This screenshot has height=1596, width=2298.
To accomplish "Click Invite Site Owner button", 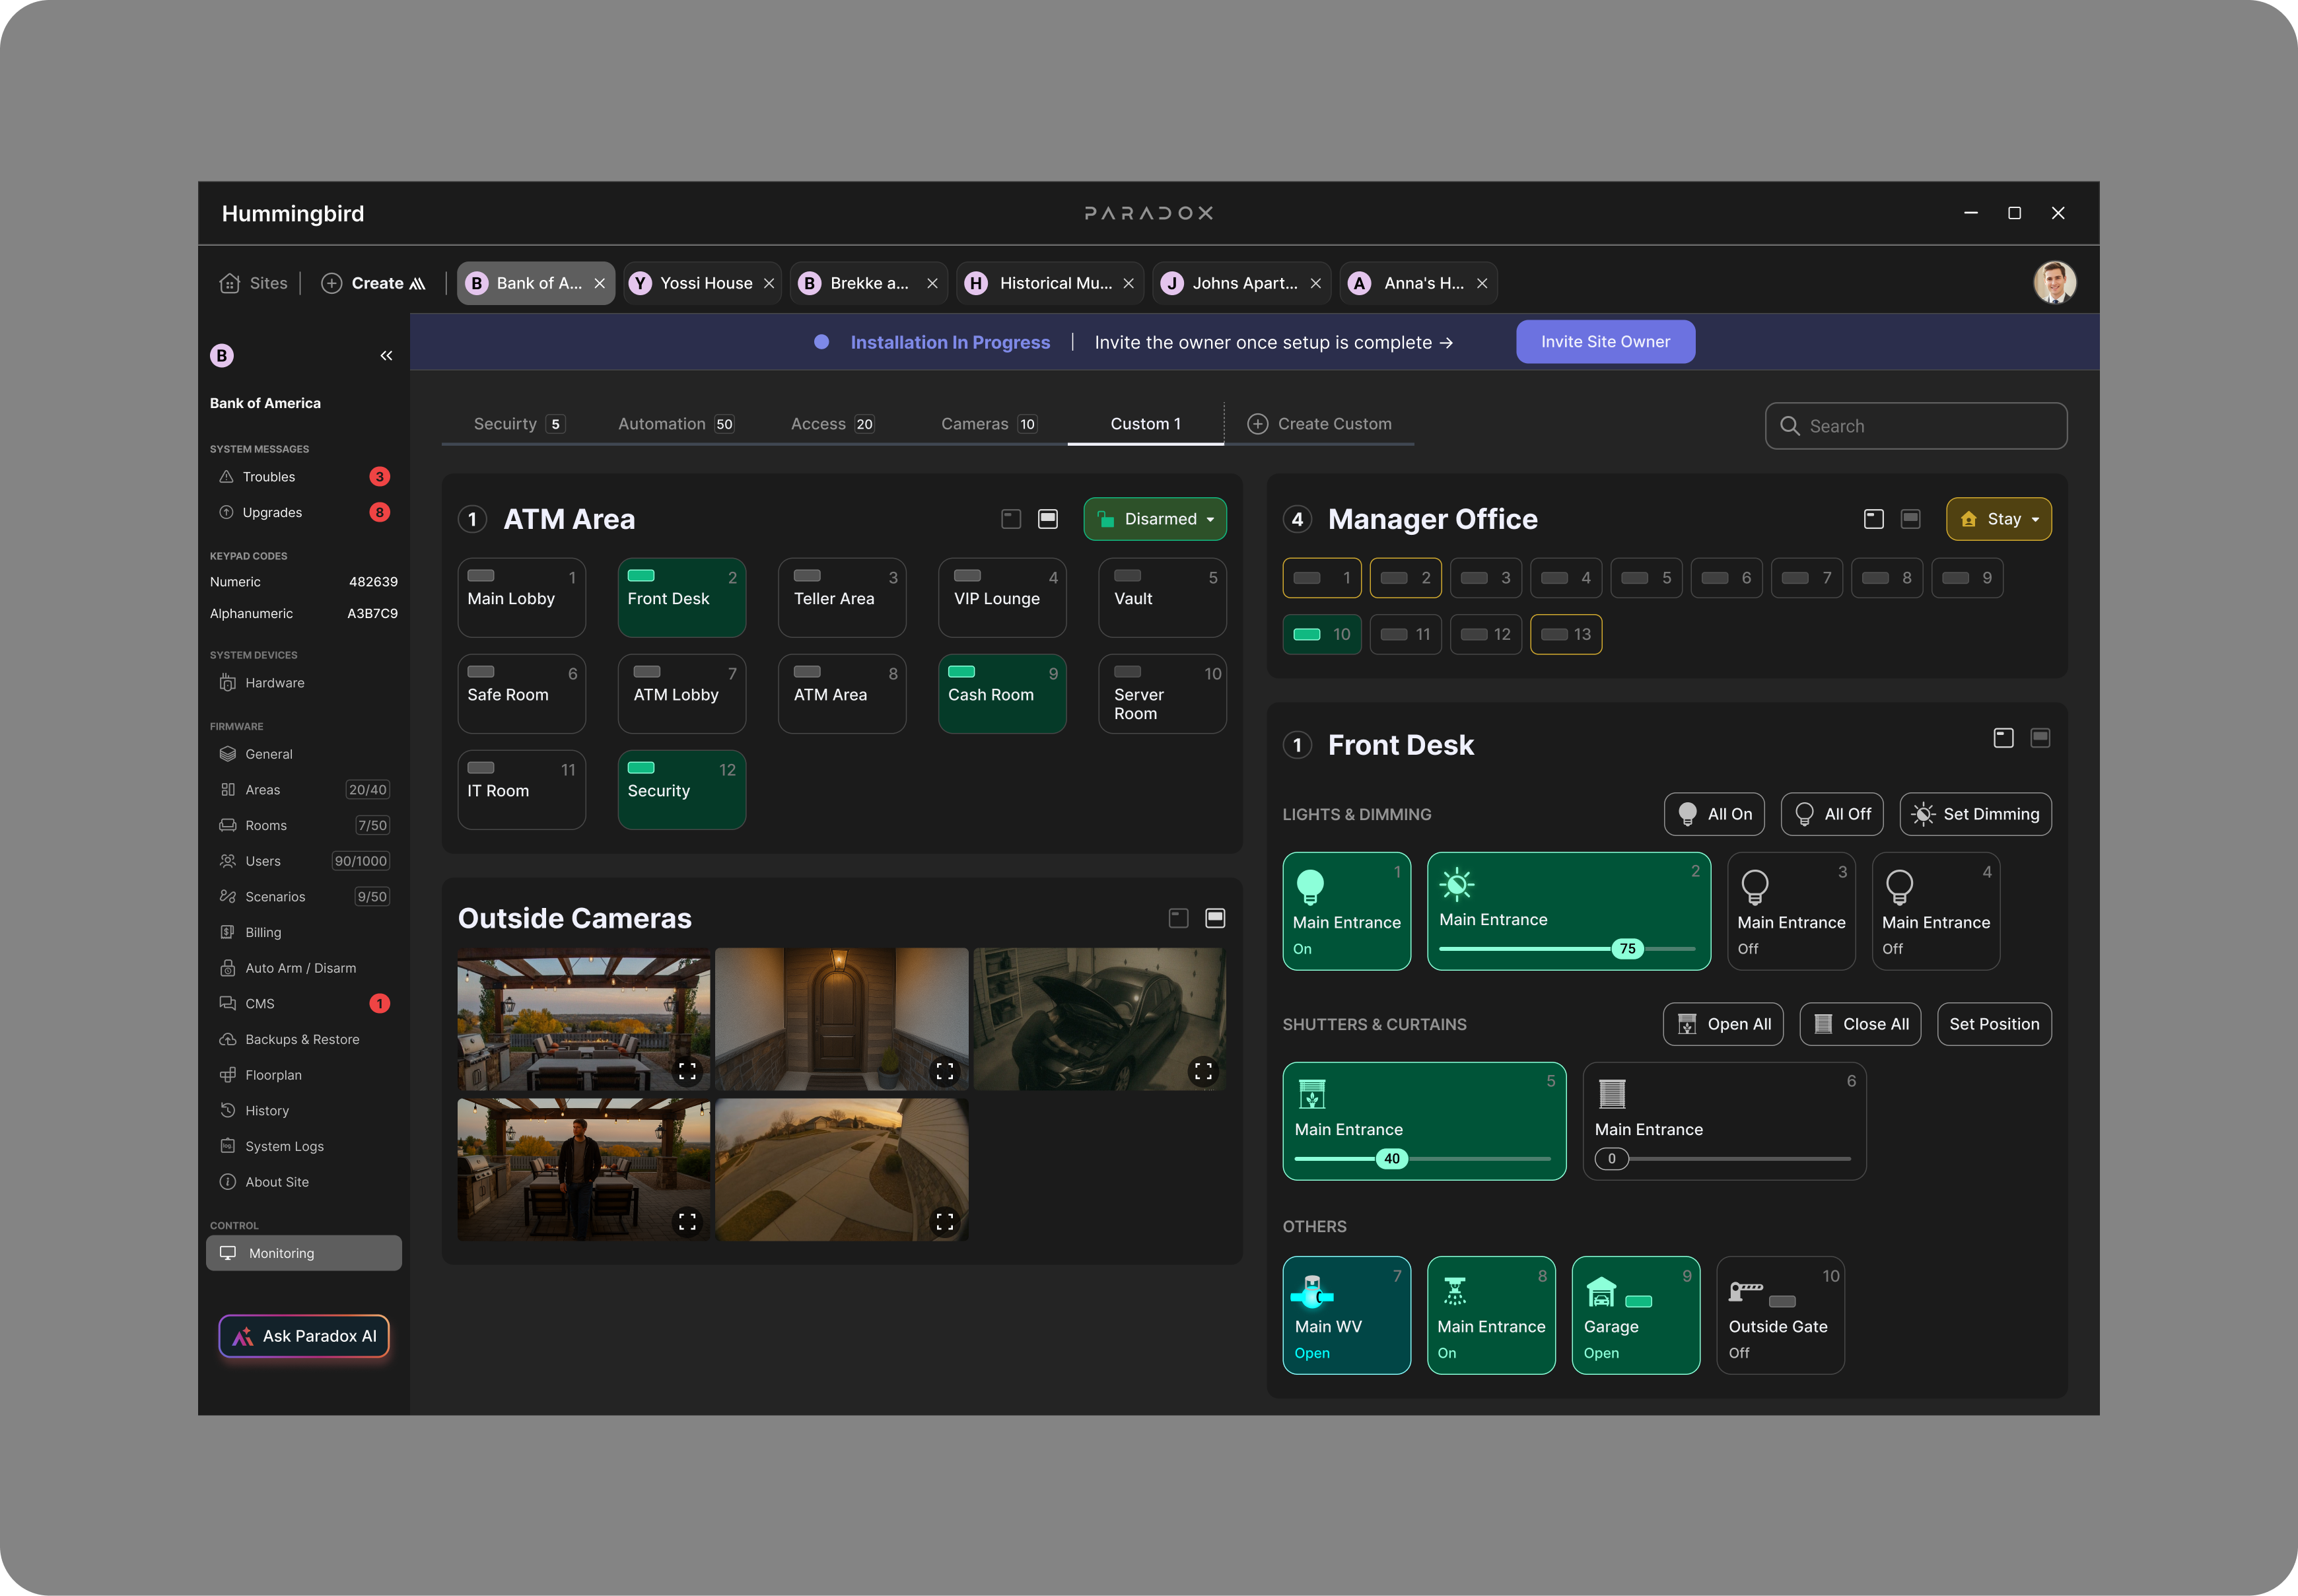I will (1605, 342).
